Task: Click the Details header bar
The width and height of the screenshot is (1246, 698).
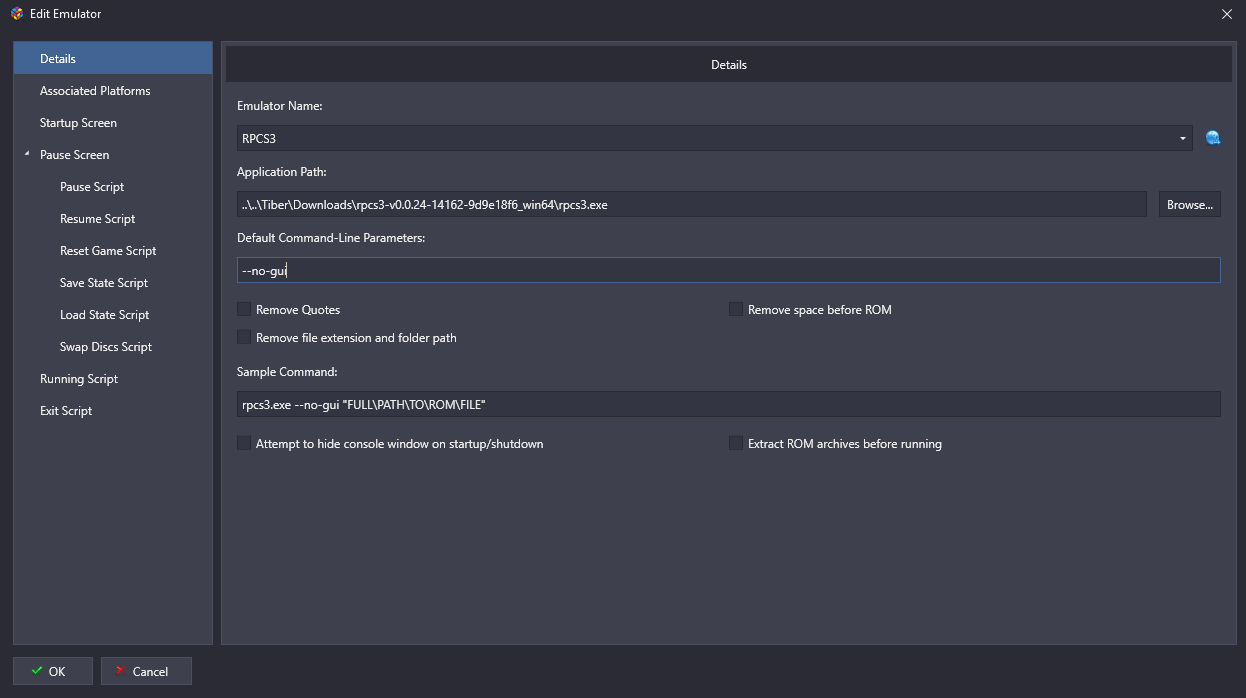Action: 728,64
